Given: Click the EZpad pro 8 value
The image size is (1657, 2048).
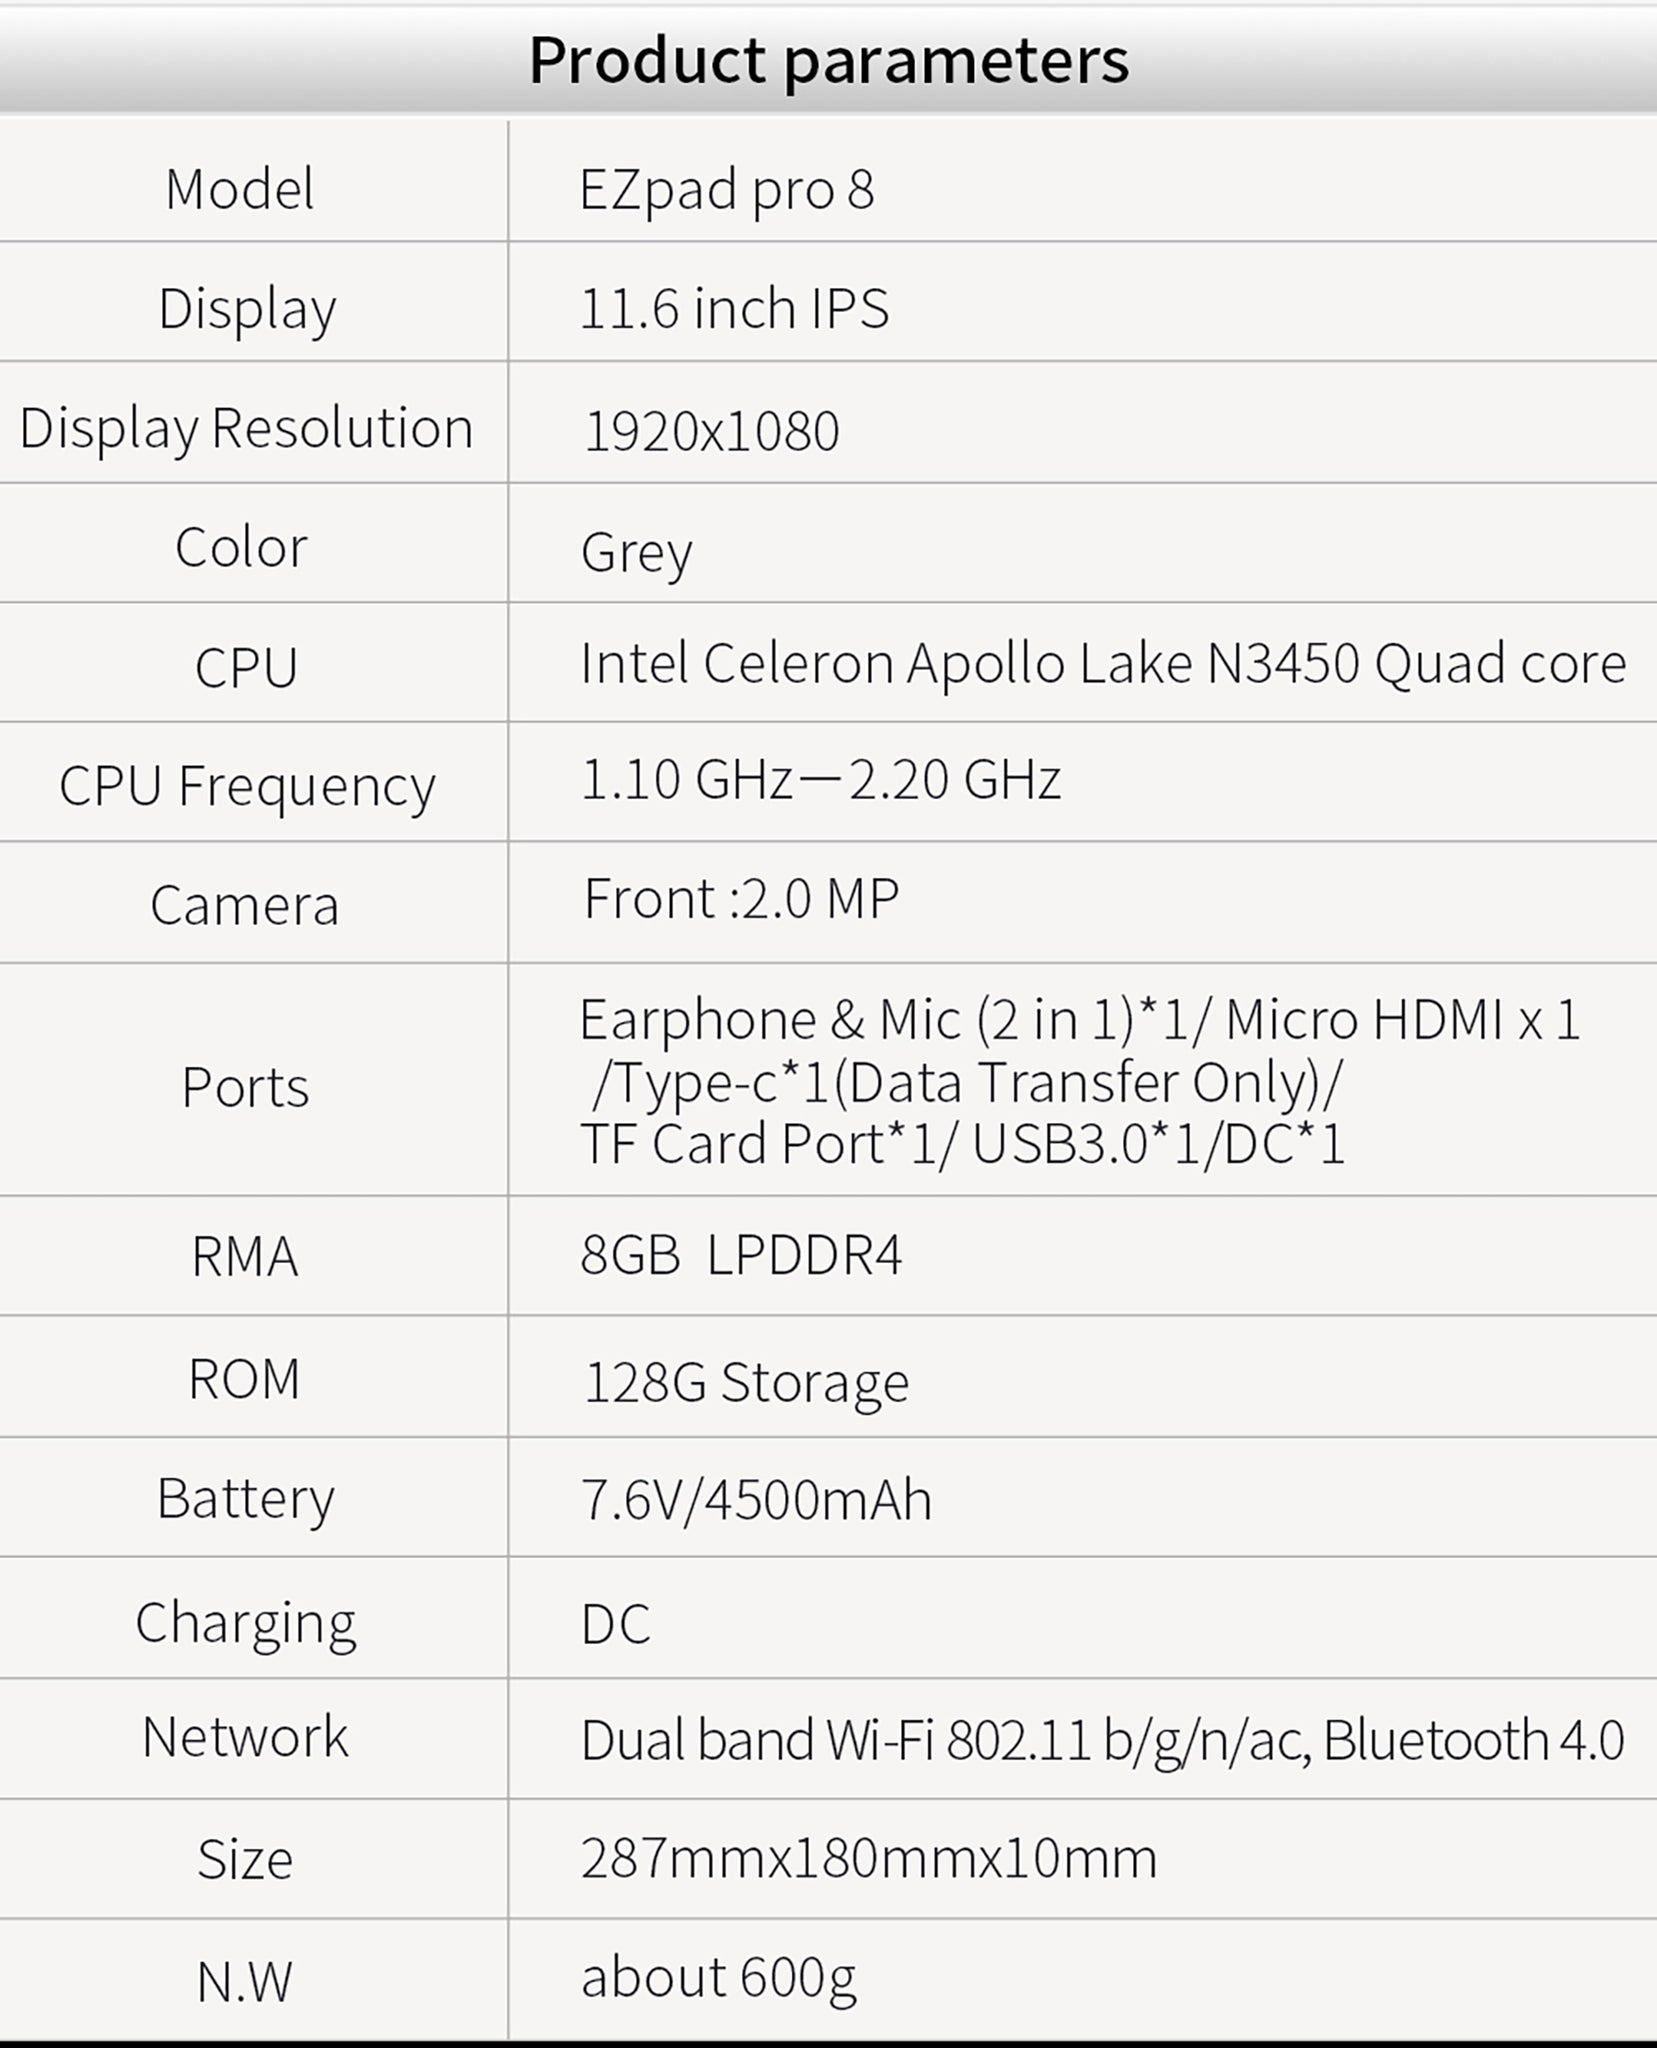Looking at the screenshot, I should point(727,190).
